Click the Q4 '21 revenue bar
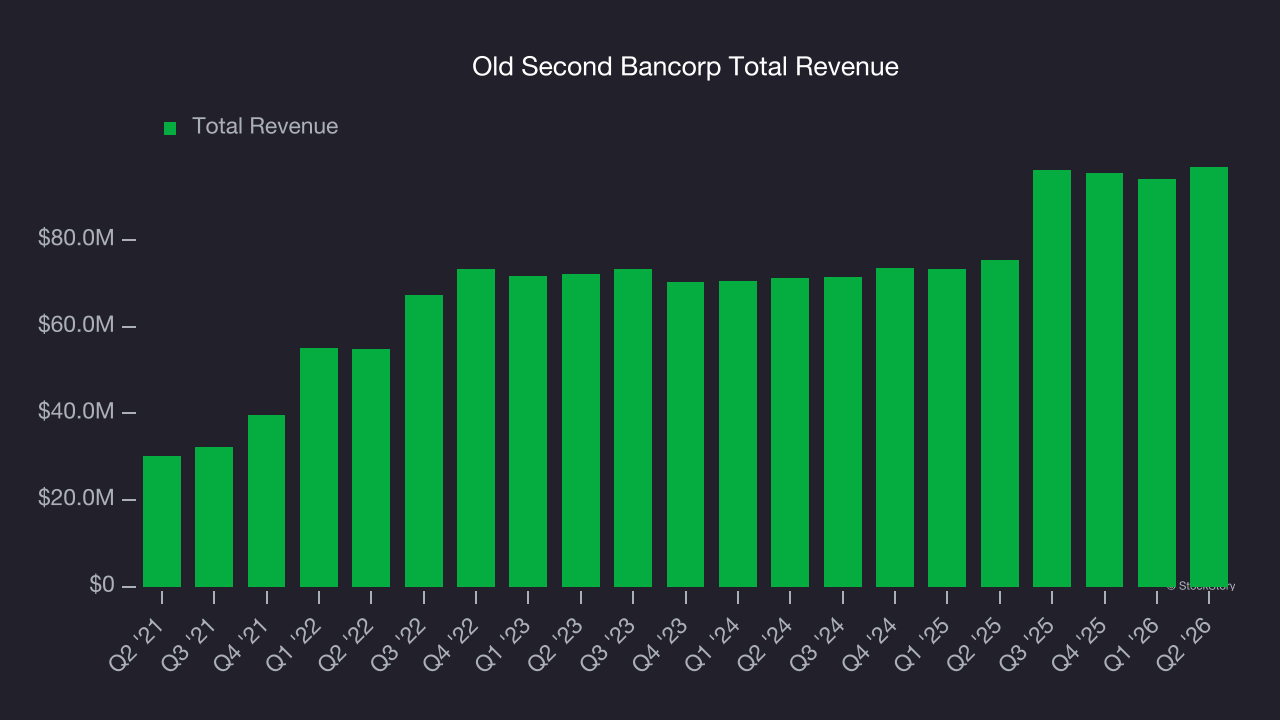Viewport: 1280px width, 720px height. coord(266,501)
